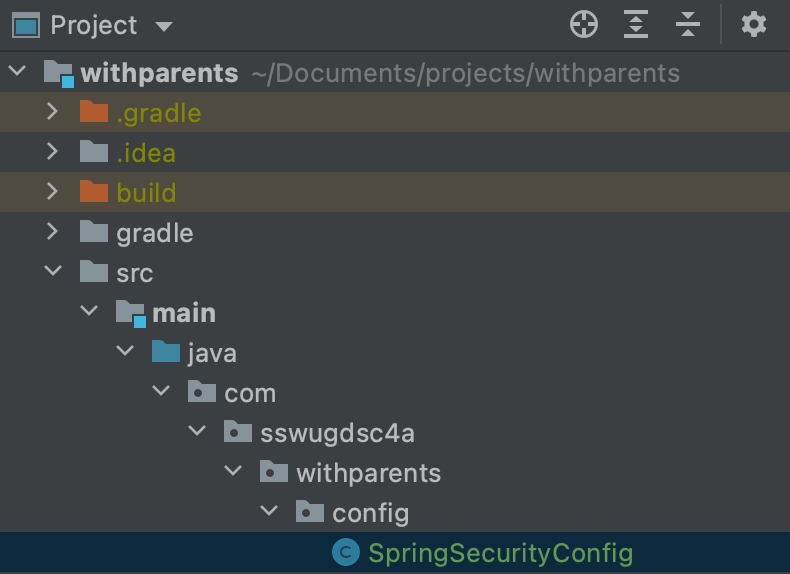Screen dimensions: 790x574
Task: Click the orange .gradle excluded folder icon
Action: [94, 111]
